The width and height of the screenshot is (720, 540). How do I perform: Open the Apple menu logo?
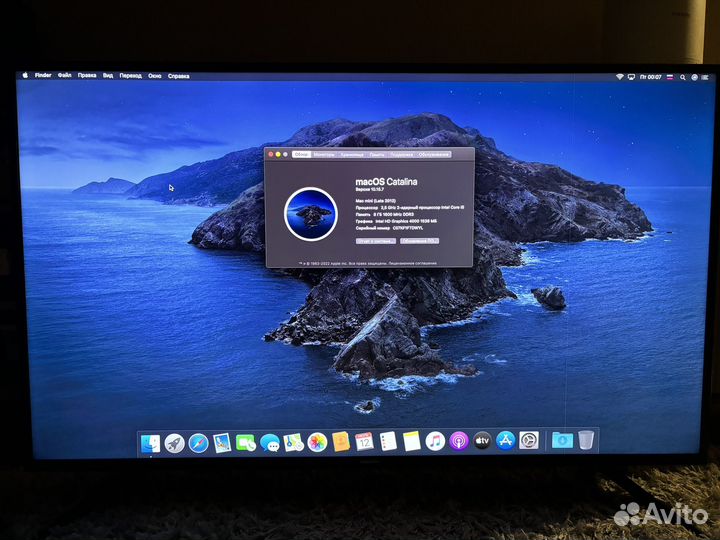point(25,75)
